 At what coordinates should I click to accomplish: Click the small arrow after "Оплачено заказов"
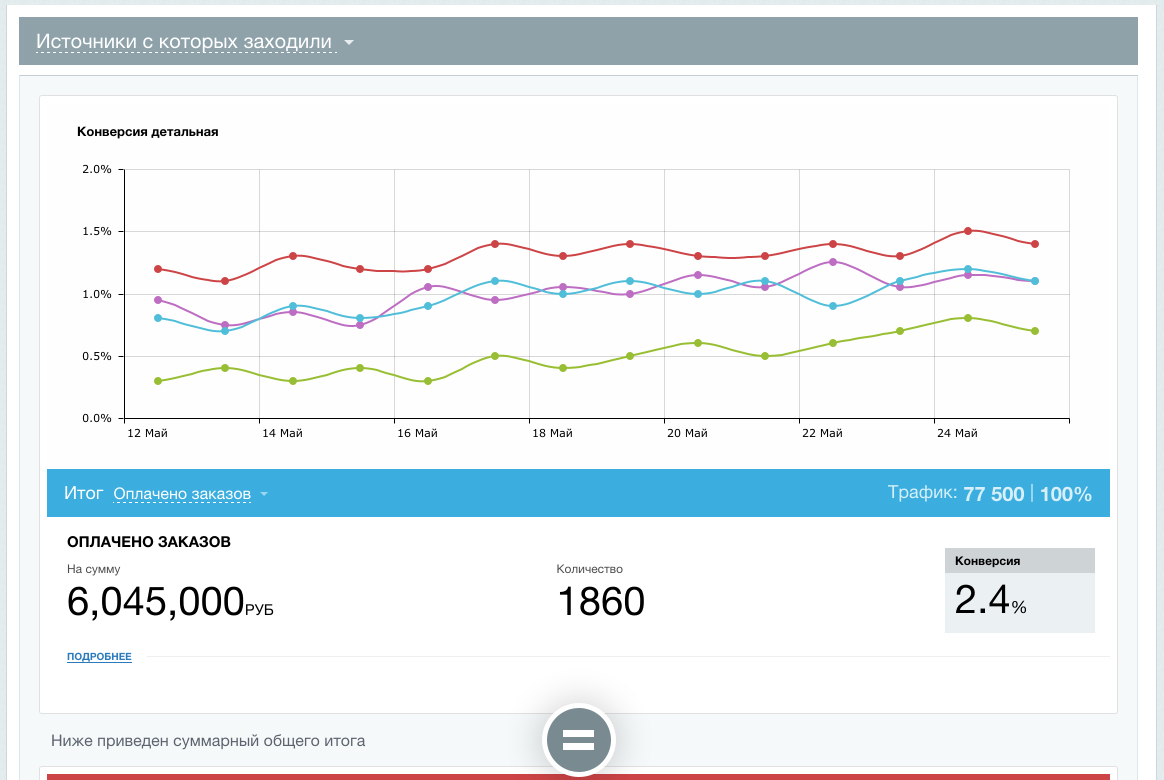(264, 495)
